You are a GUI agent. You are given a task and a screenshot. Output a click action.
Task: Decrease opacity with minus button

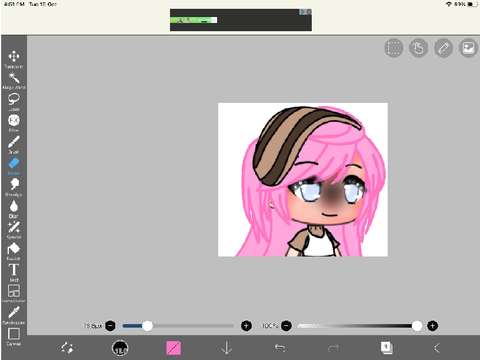(286, 326)
